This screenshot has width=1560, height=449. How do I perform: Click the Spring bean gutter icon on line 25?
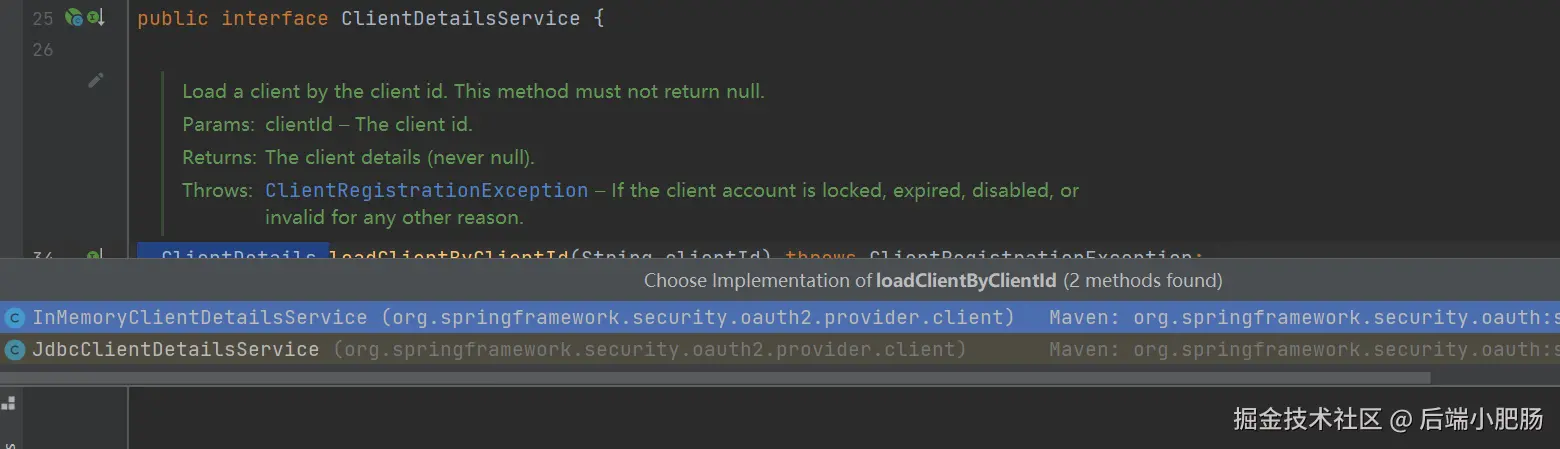[x=74, y=17]
